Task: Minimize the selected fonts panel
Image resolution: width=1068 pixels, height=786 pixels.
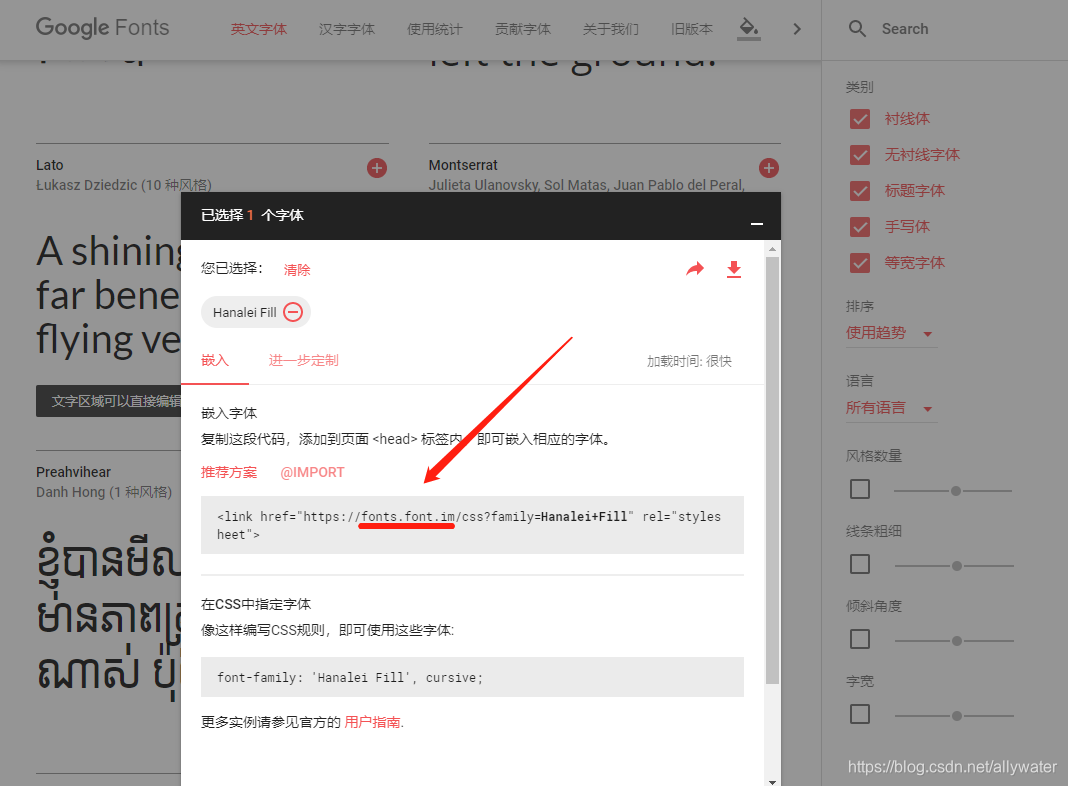Action: [757, 223]
